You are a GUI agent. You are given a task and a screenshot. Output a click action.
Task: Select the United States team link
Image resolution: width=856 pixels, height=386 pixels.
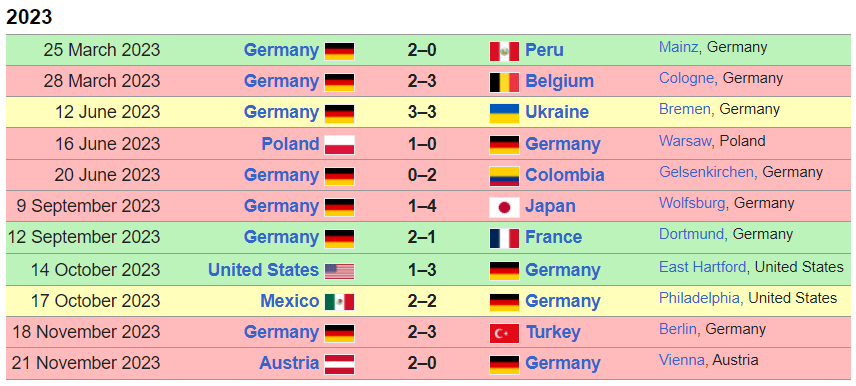[264, 270]
